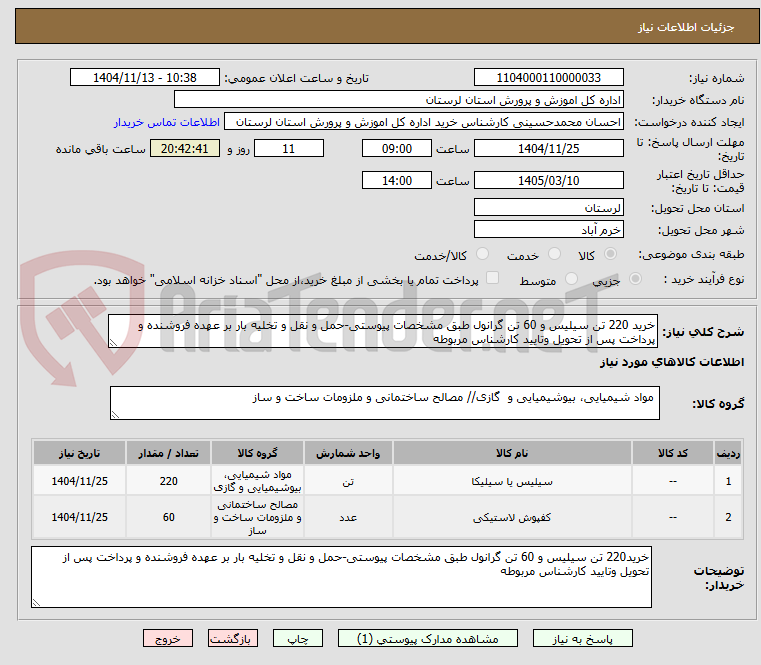Click the announcement date field 1404/11/13 - 10:38
761x665 pixels.
[145, 78]
